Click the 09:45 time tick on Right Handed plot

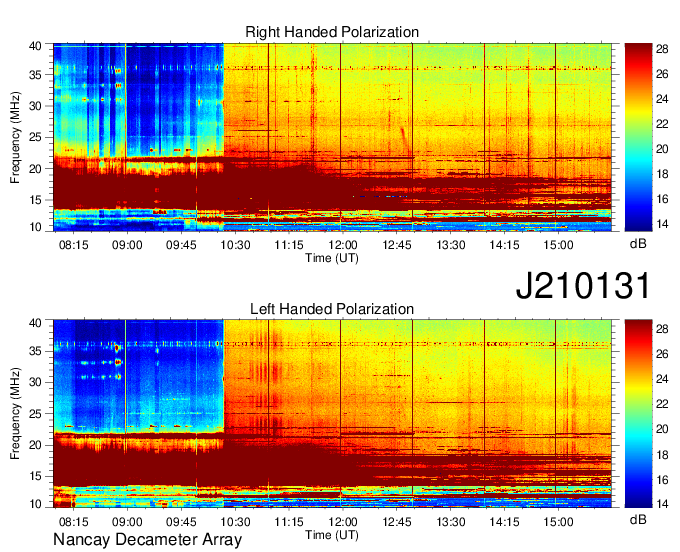coord(181,245)
